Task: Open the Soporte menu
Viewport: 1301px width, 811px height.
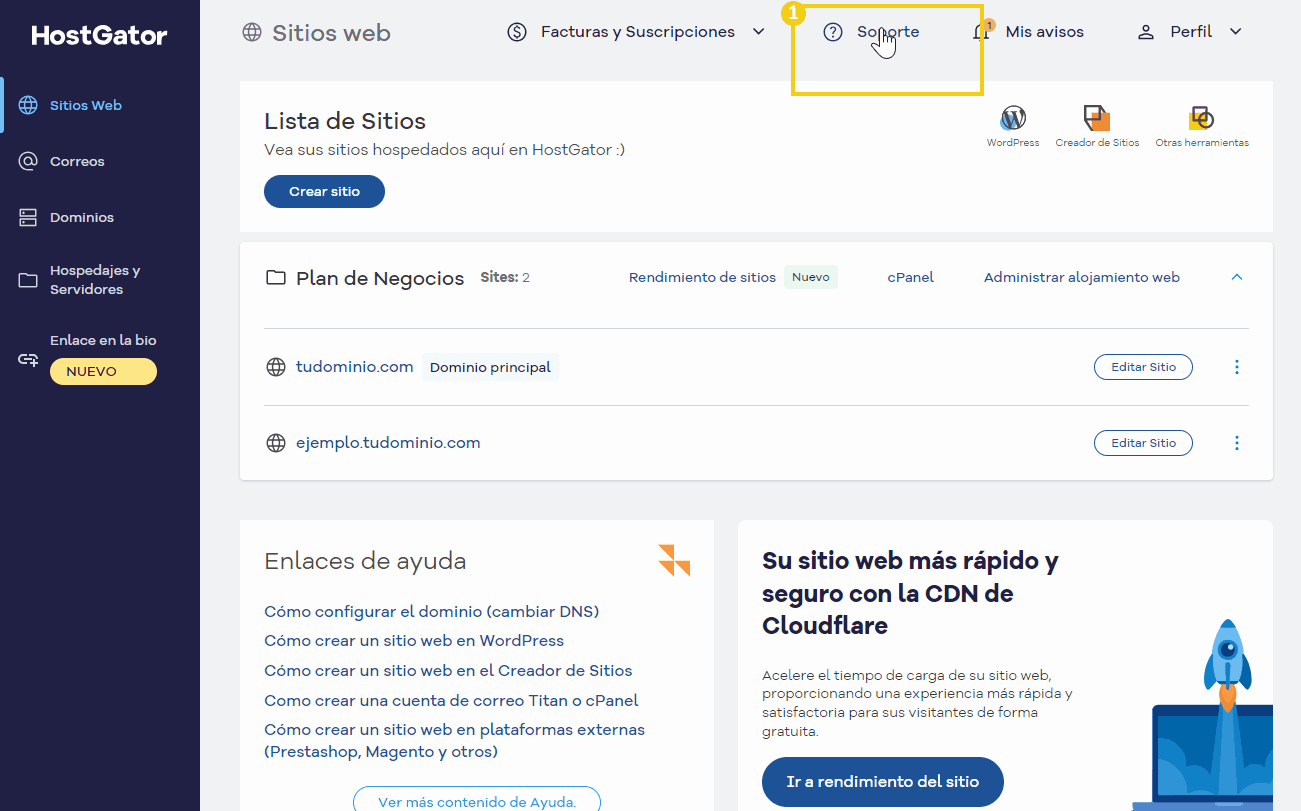Action: click(x=888, y=32)
